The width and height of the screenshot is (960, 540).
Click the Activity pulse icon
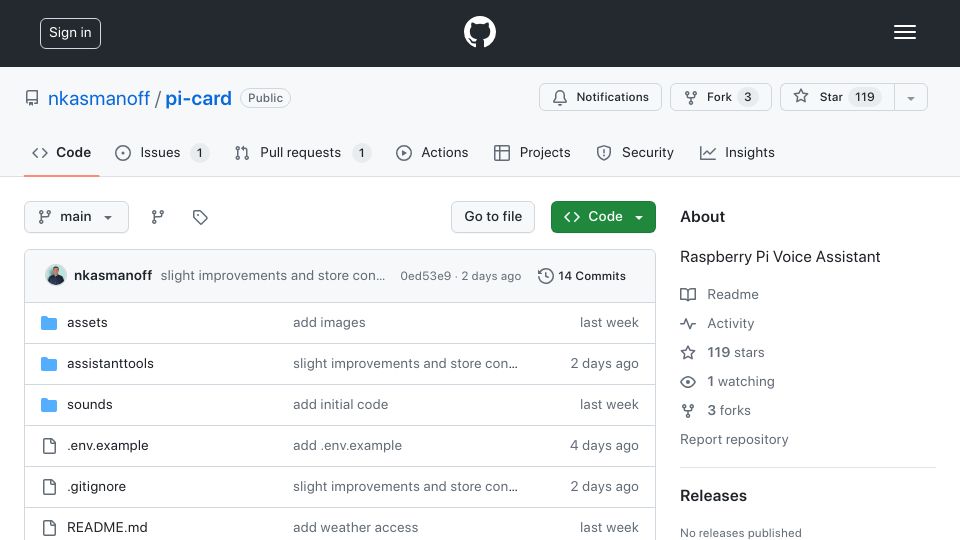pos(688,323)
